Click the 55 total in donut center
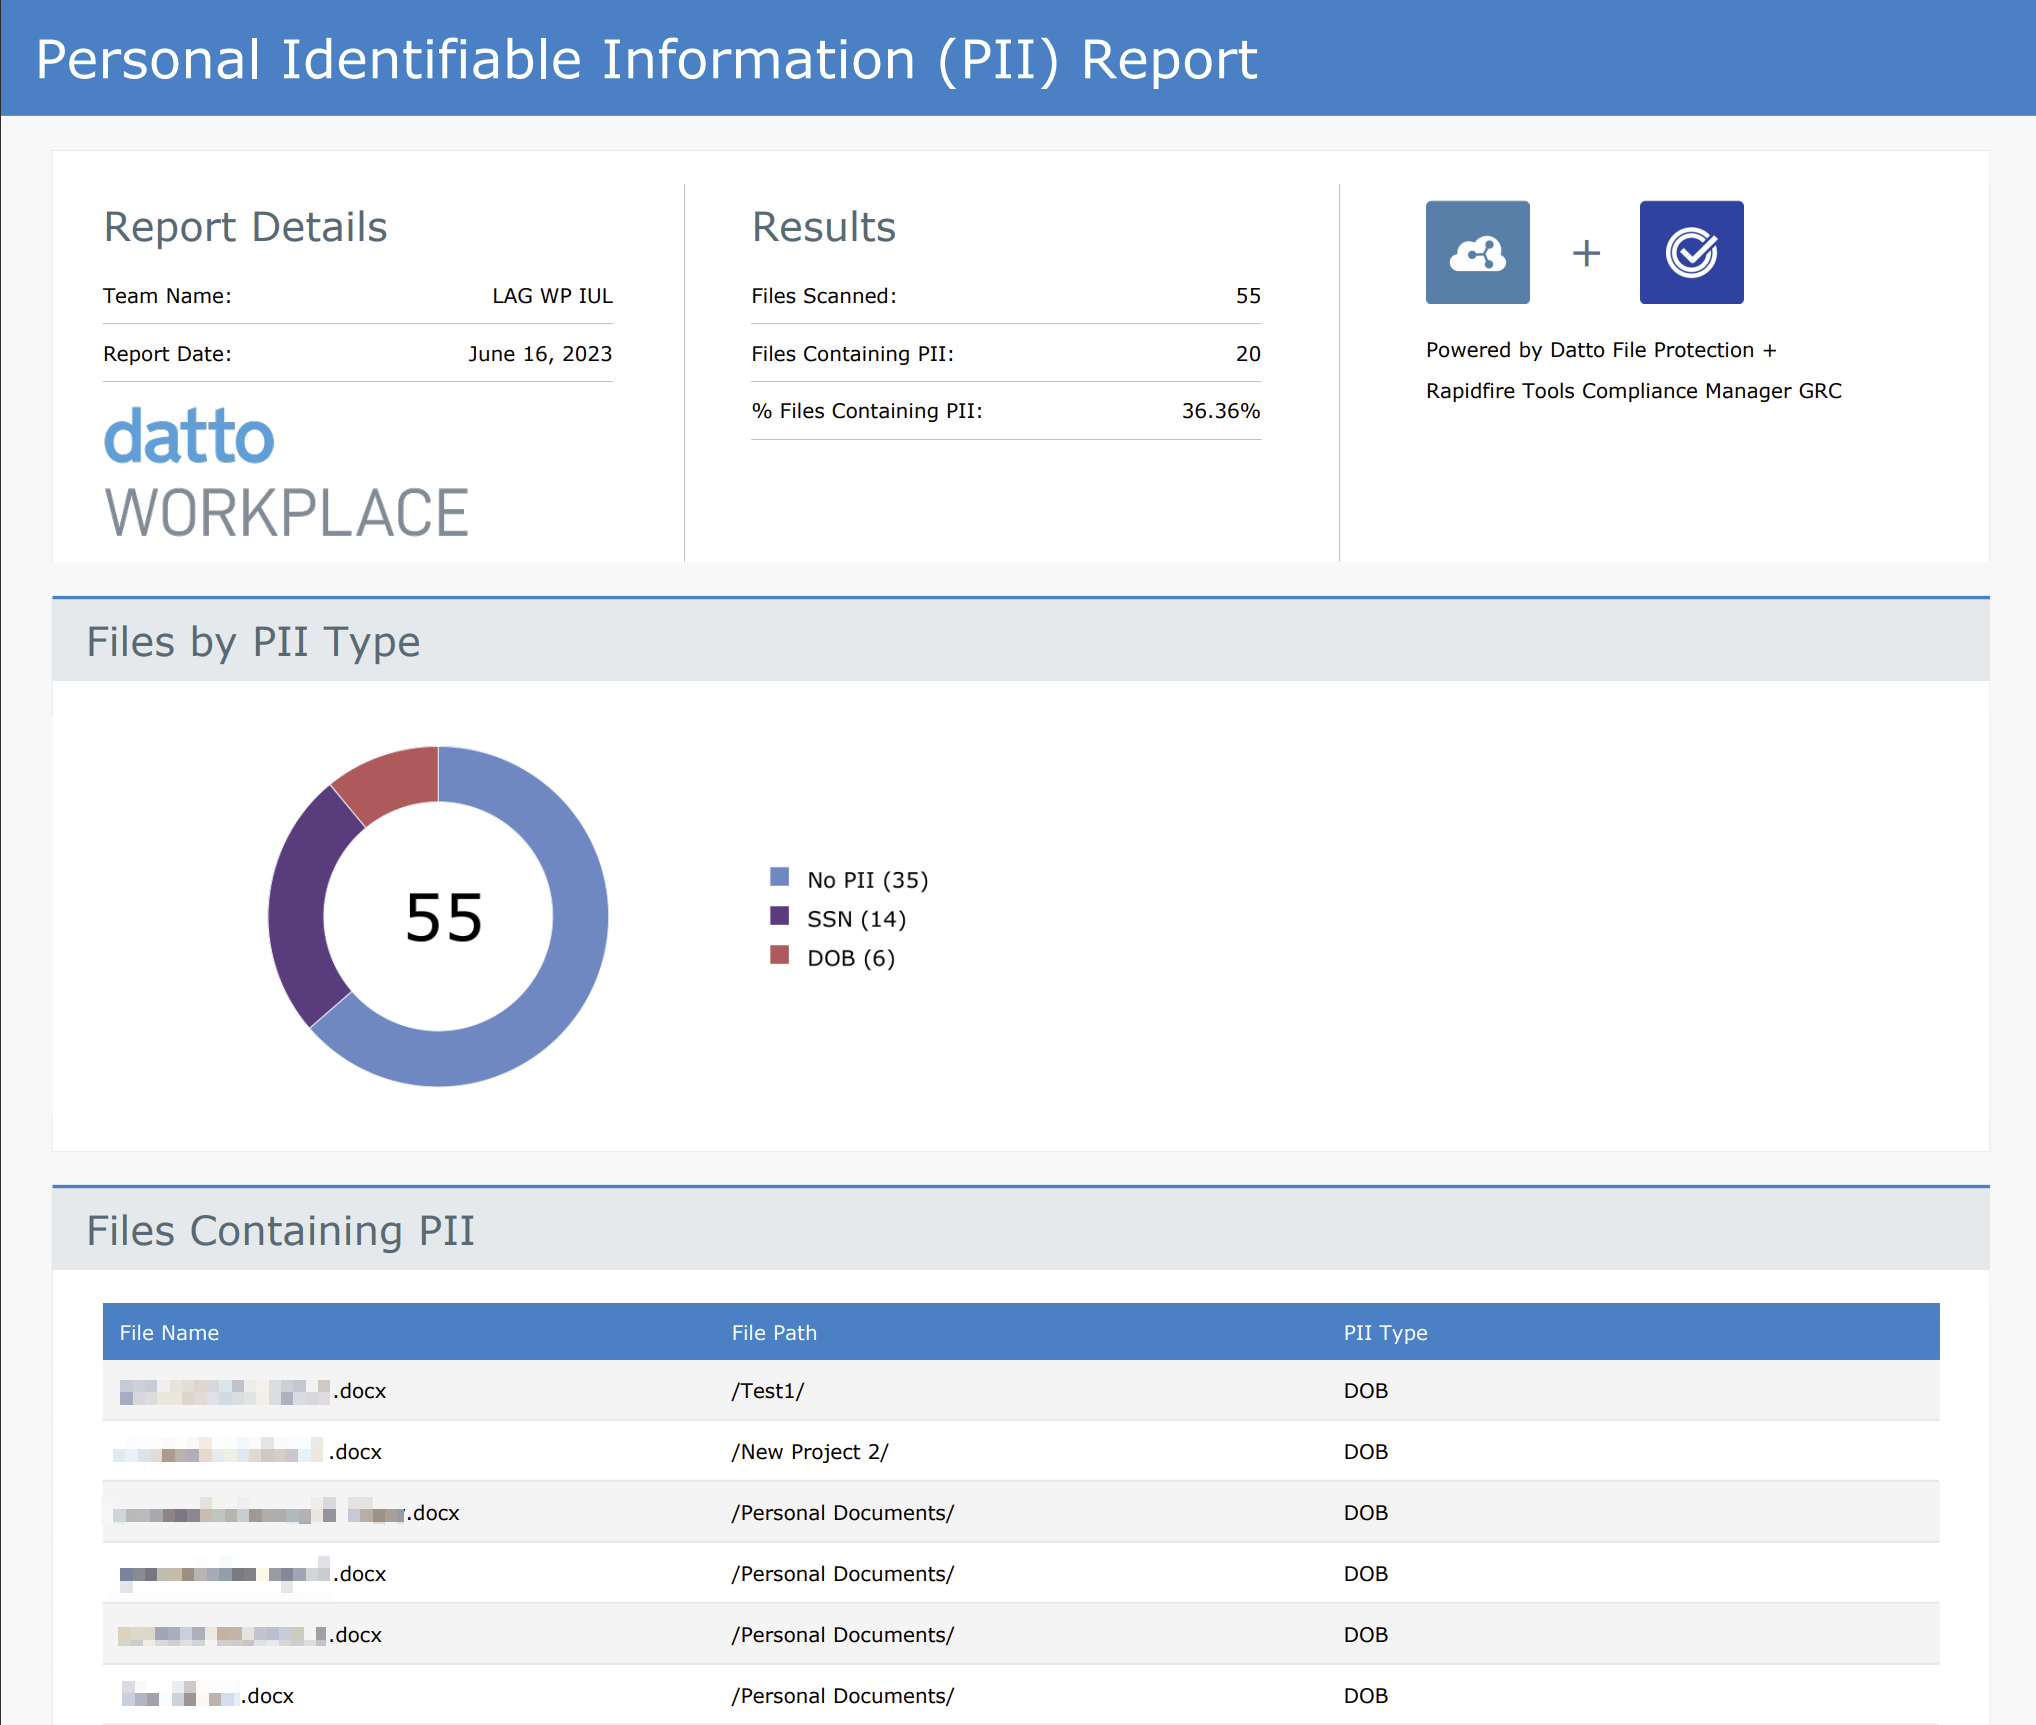The width and height of the screenshot is (2036, 1725). [x=443, y=918]
